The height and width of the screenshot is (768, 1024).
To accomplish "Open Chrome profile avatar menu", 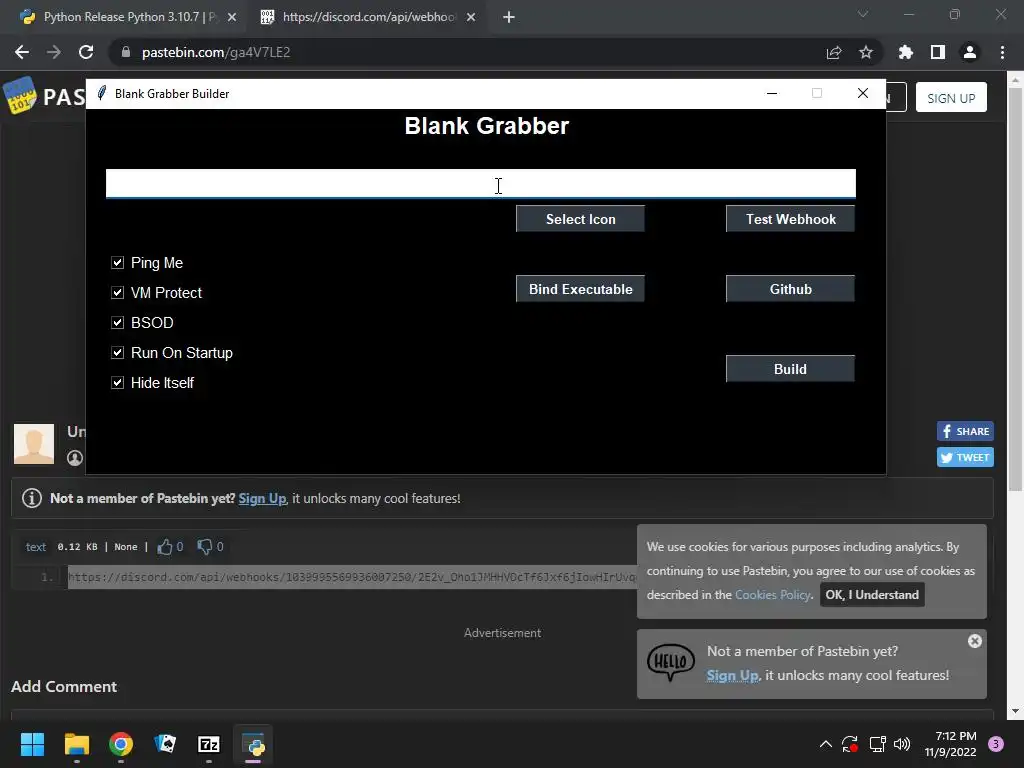I will (970, 52).
